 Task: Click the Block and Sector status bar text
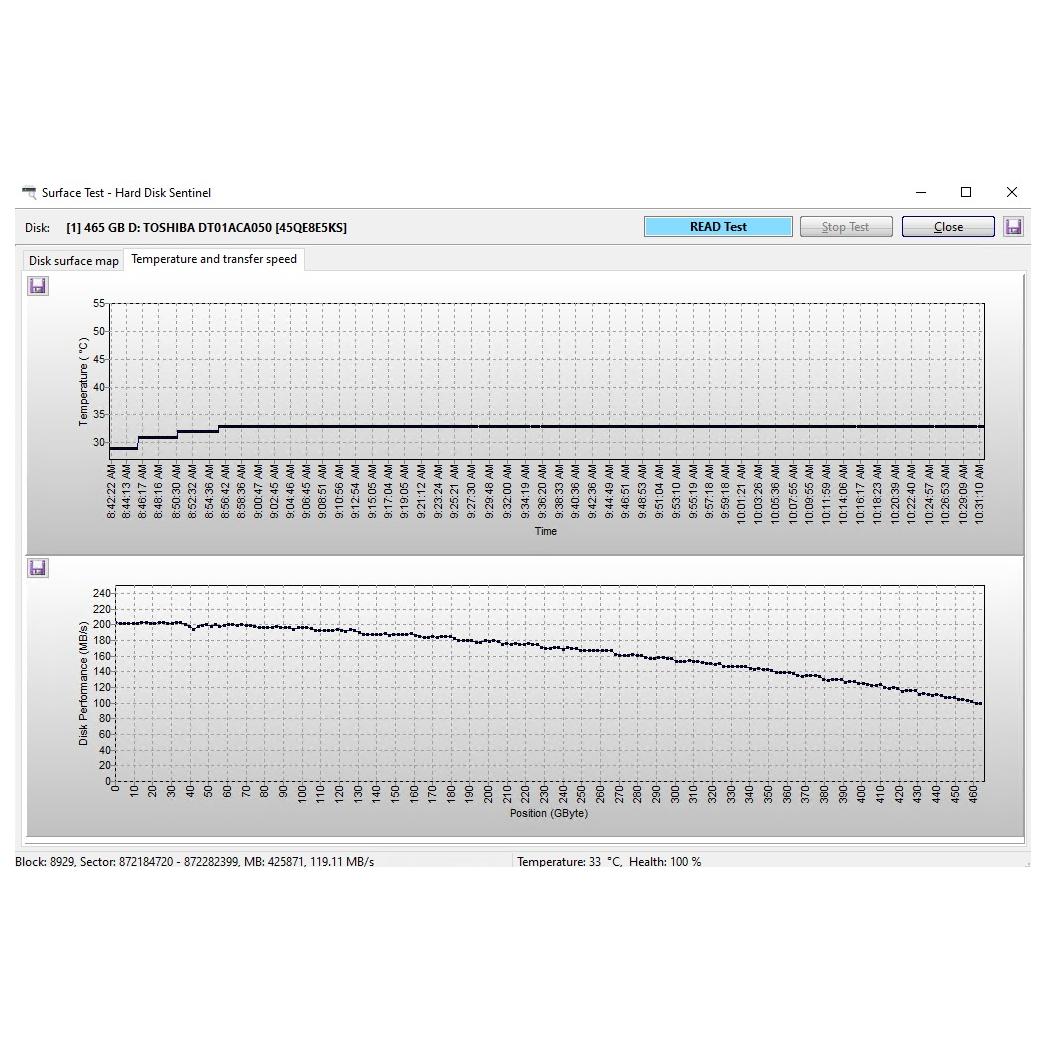point(194,861)
